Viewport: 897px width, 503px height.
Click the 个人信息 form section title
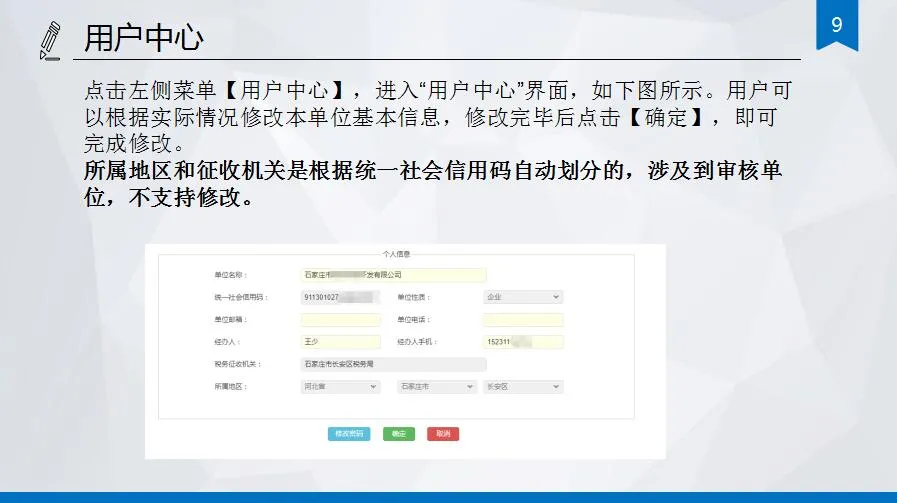[396, 254]
